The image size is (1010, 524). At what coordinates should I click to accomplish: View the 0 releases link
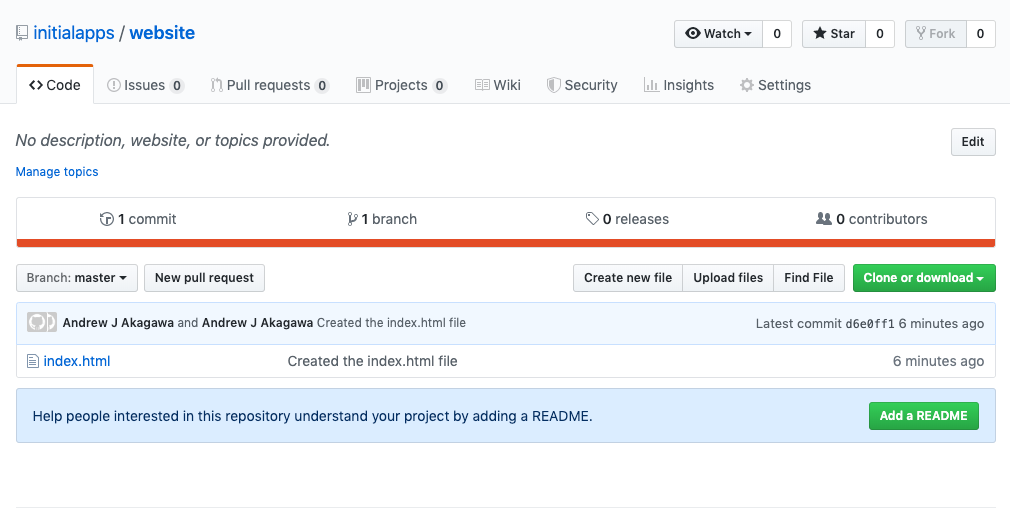coord(627,219)
